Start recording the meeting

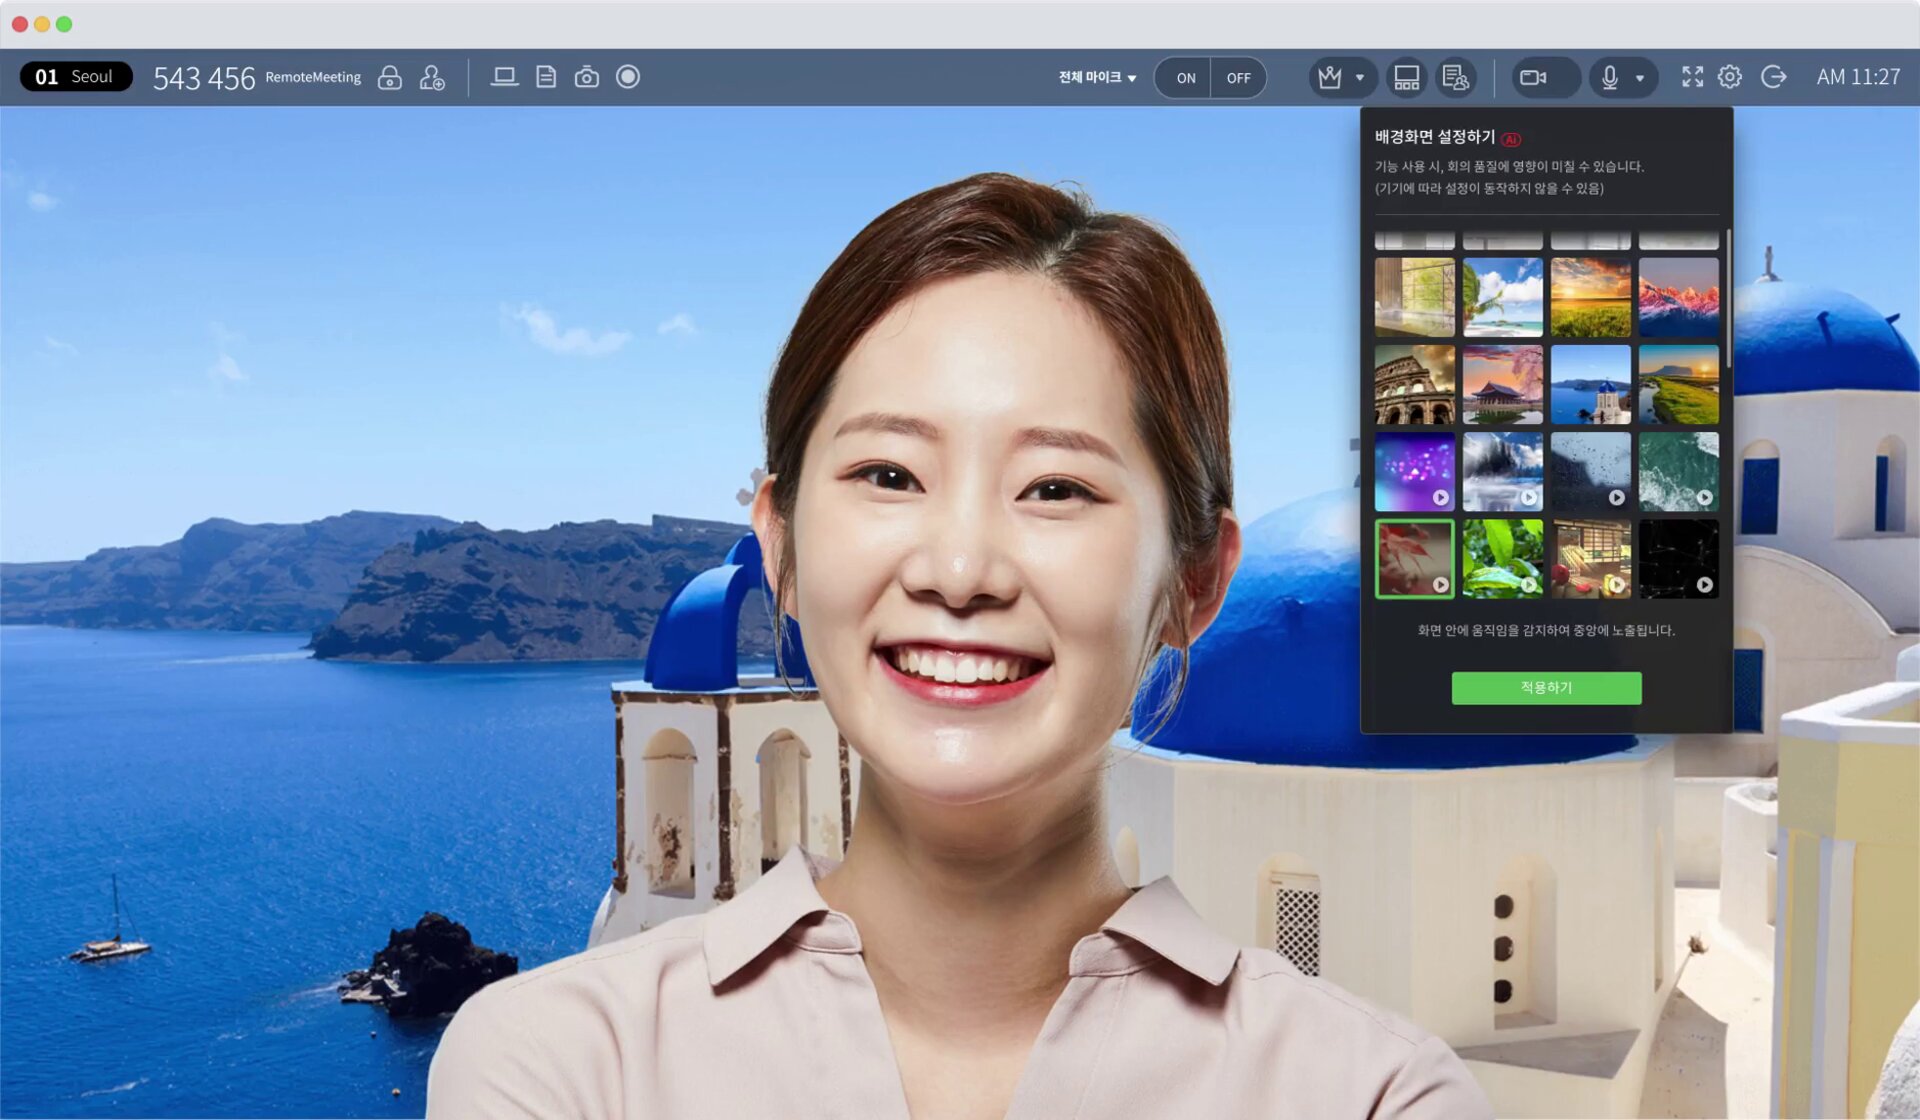[628, 76]
